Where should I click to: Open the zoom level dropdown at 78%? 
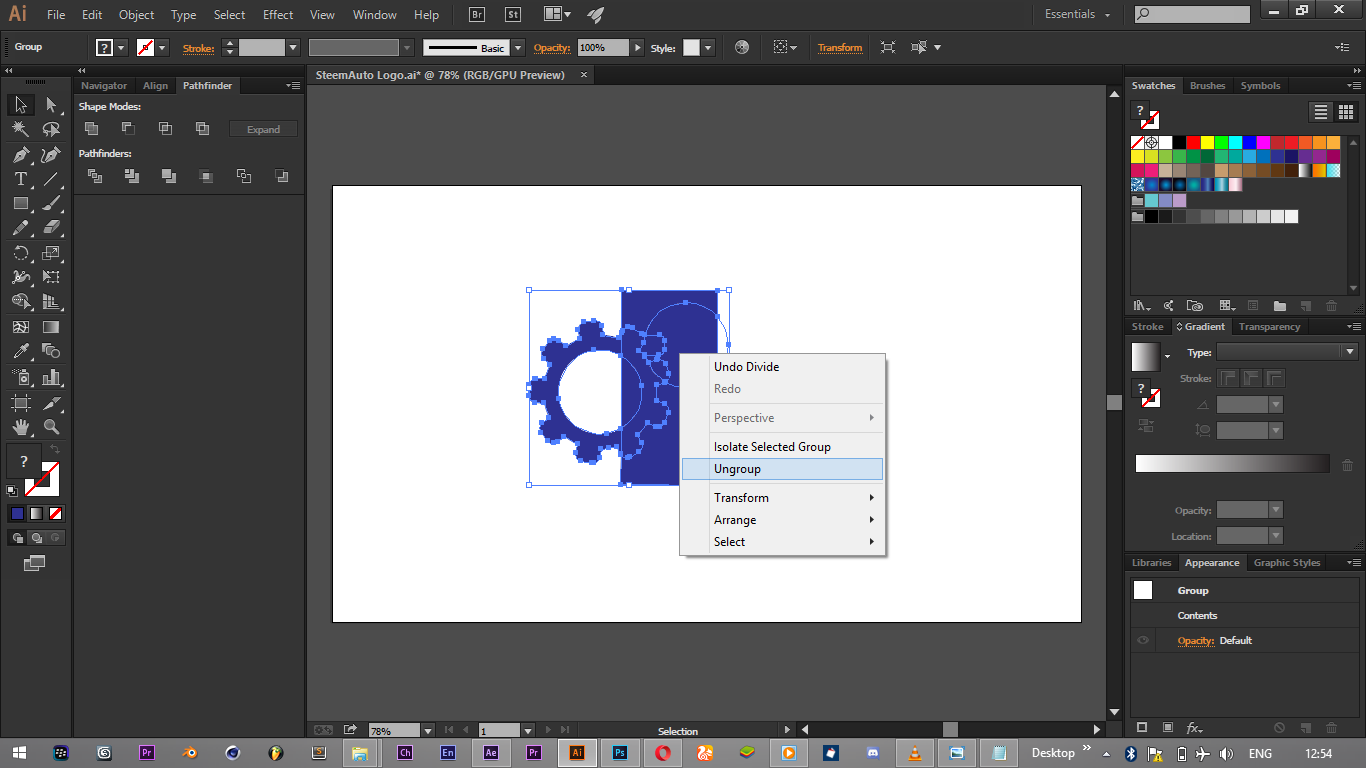tap(428, 731)
